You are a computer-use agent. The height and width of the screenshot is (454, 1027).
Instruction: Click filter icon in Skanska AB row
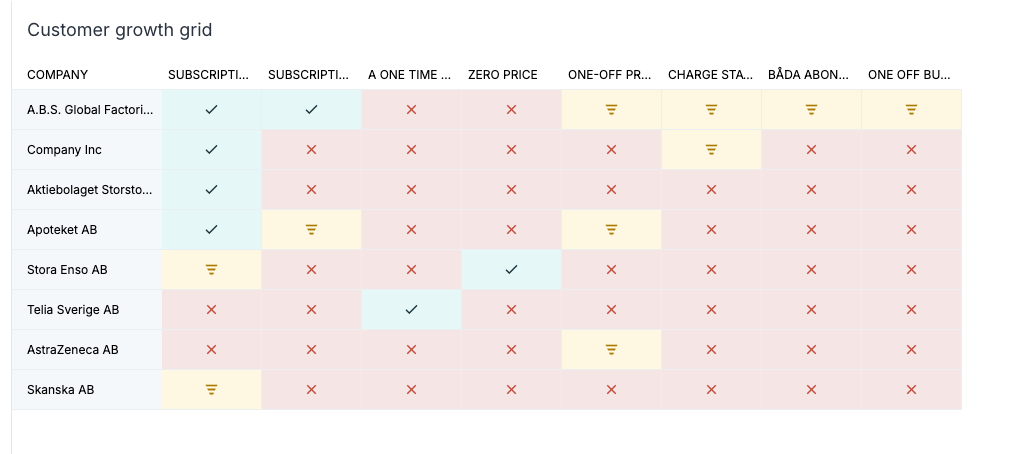[212, 390]
